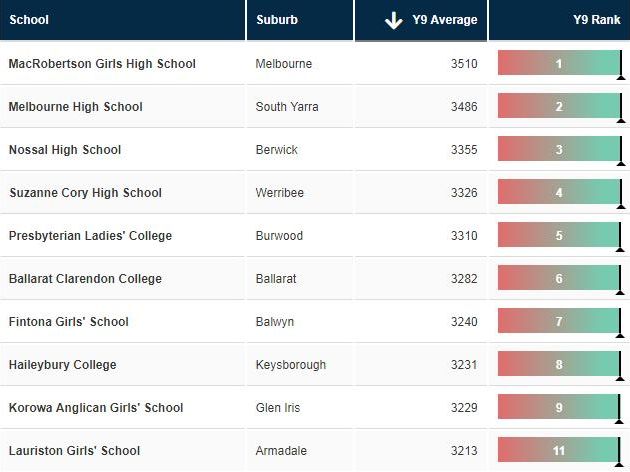This screenshot has width=630, height=472.
Task: Open Lauriston Girls' School entry
Action: pyautogui.click(x=74, y=450)
